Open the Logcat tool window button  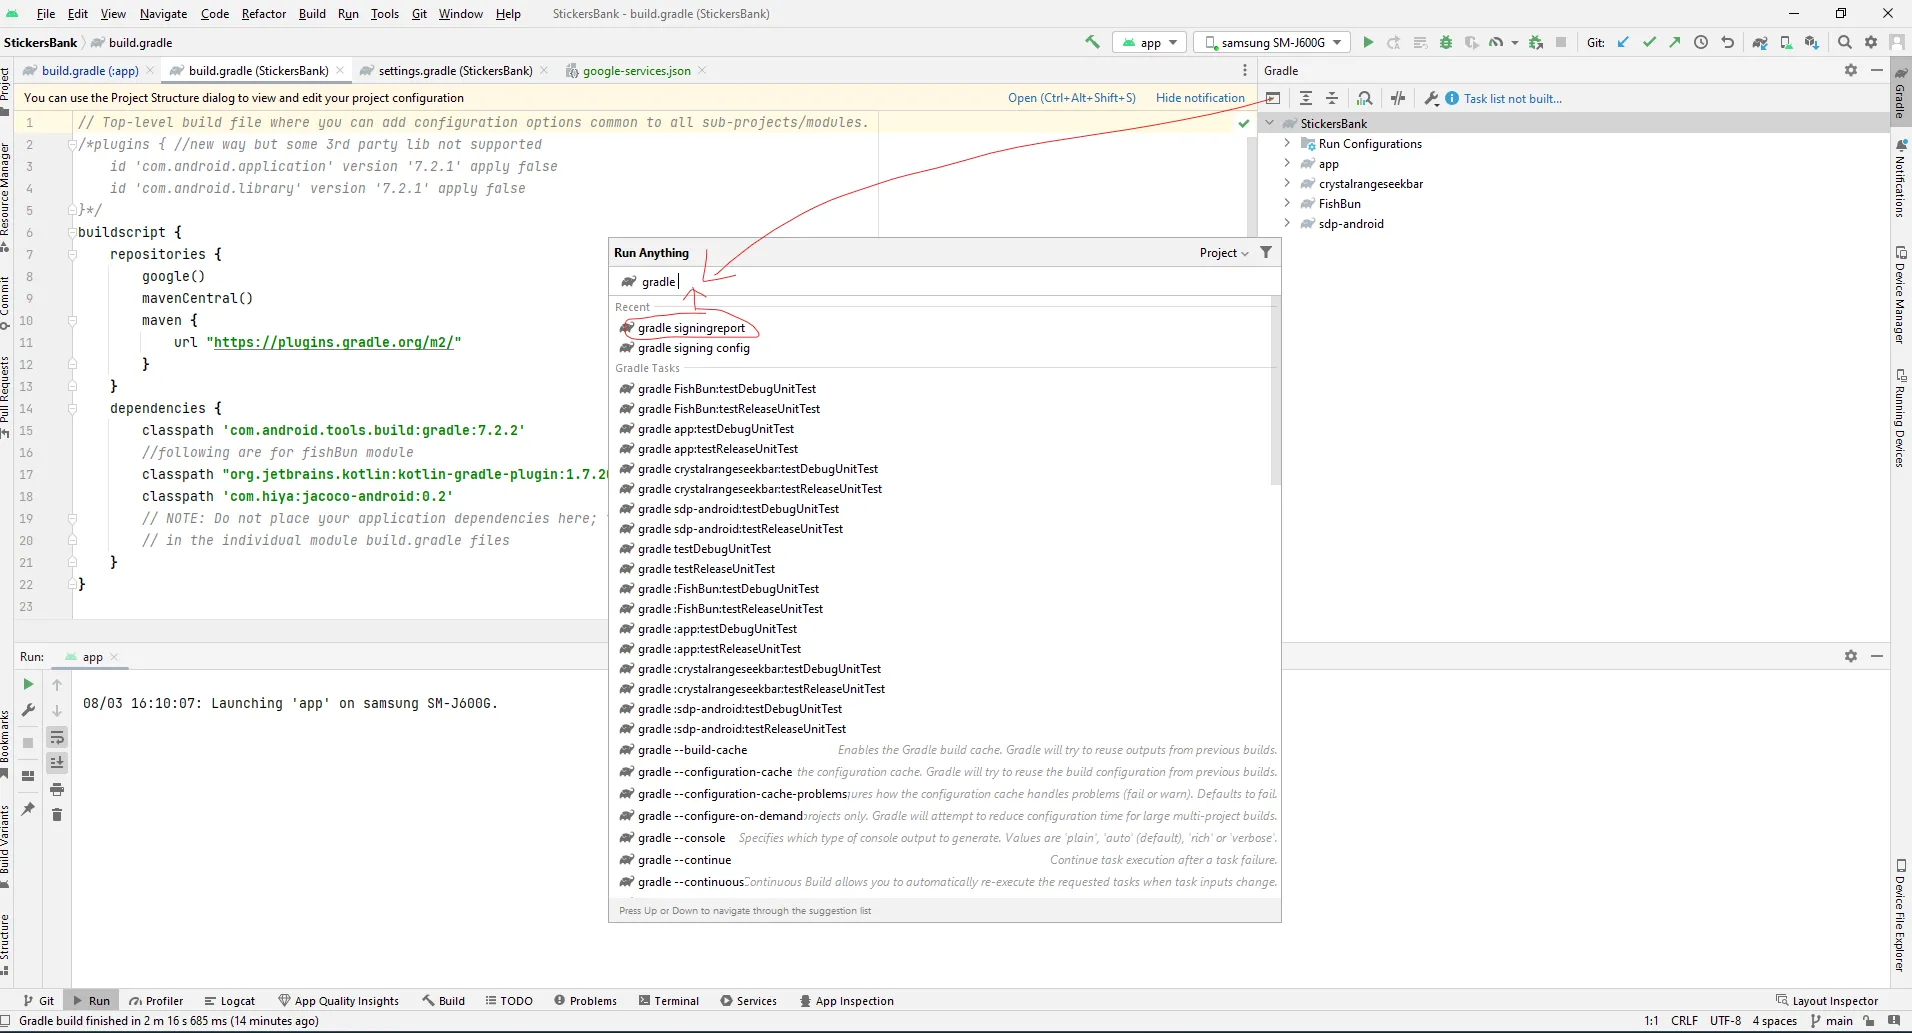[x=229, y=1000]
